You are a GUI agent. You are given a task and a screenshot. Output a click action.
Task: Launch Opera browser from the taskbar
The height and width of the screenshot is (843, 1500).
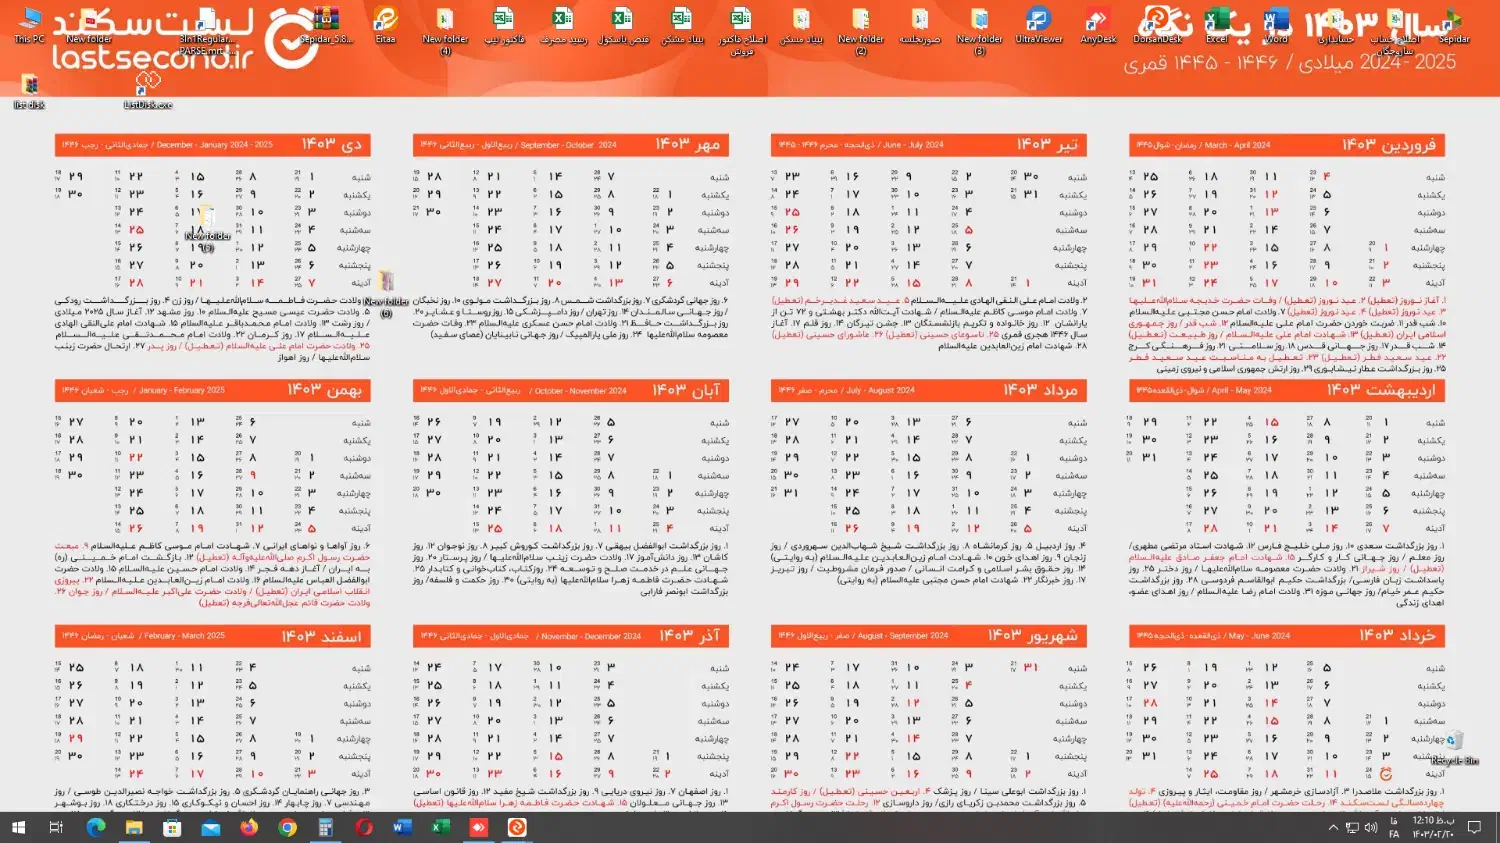pos(364,827)
